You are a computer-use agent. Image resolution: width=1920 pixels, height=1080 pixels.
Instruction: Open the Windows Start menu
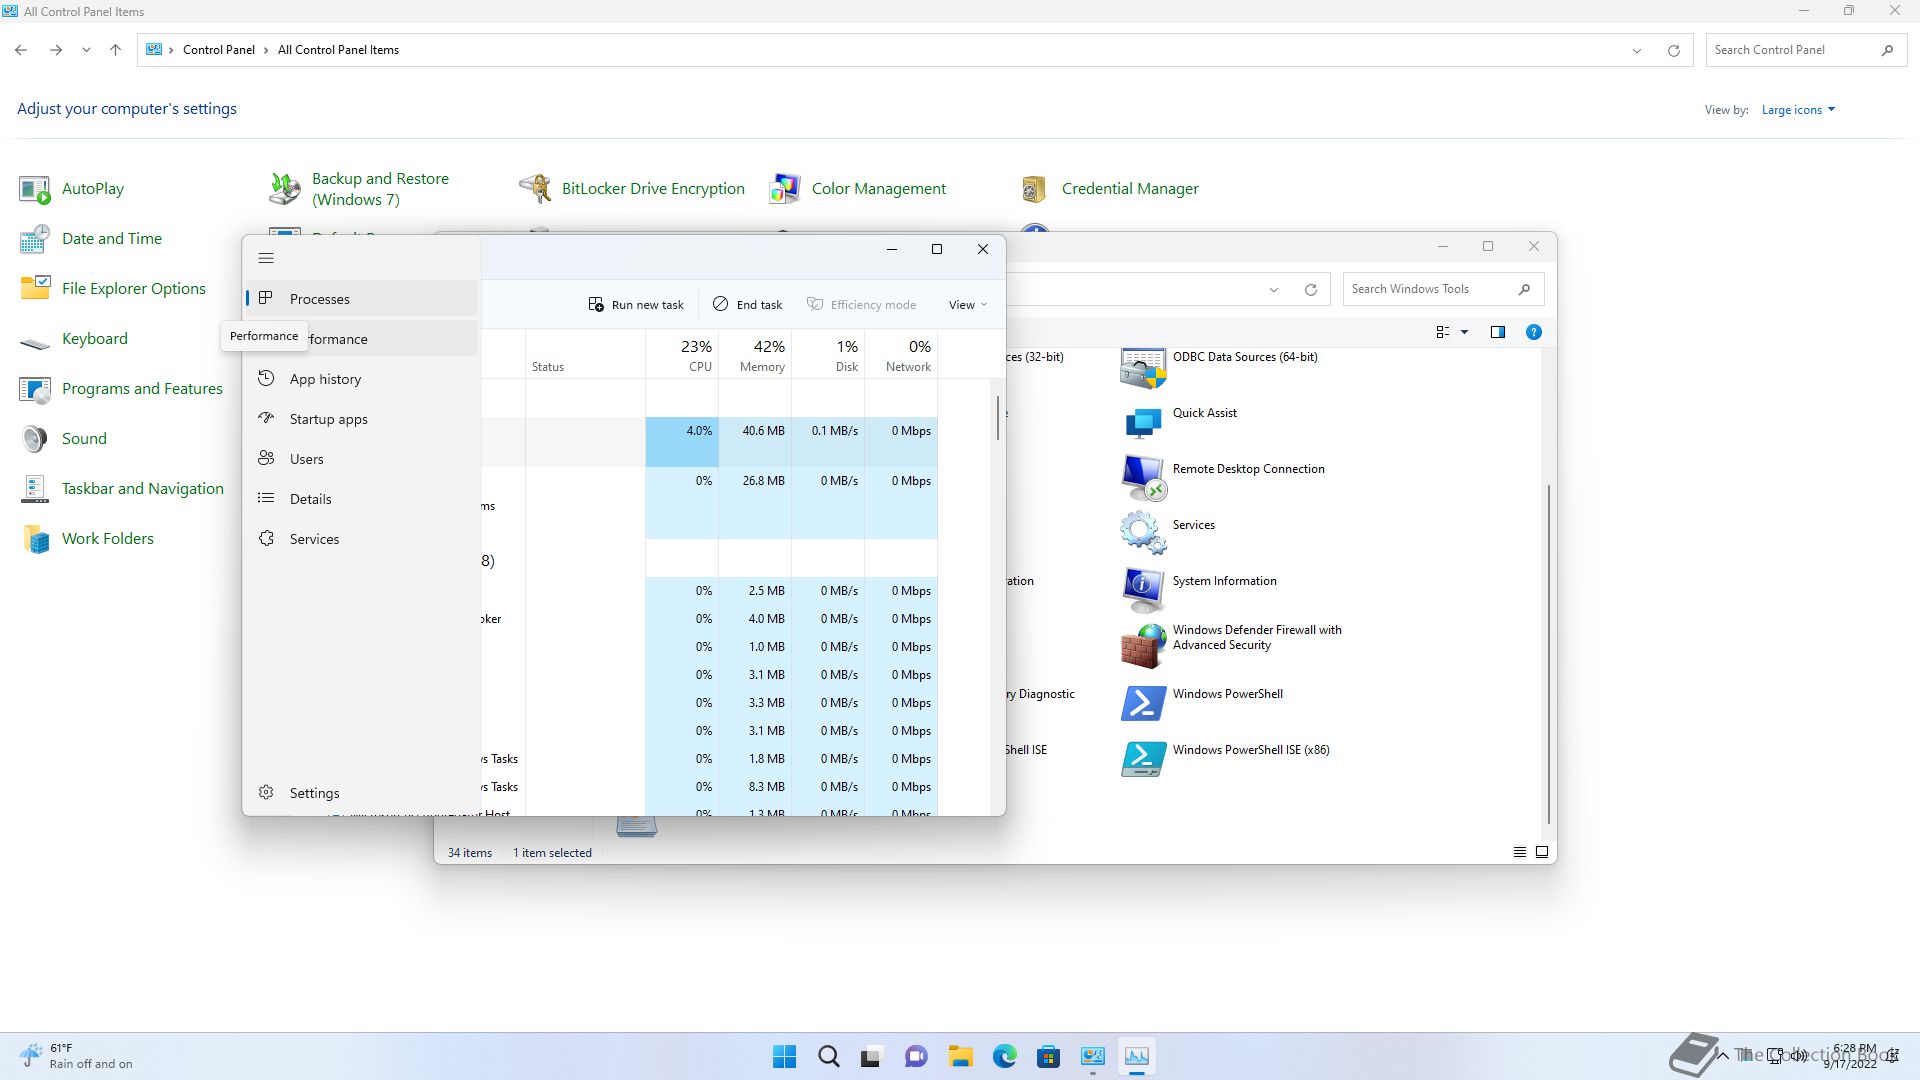pyautogui.click(x=785, y=1056)
